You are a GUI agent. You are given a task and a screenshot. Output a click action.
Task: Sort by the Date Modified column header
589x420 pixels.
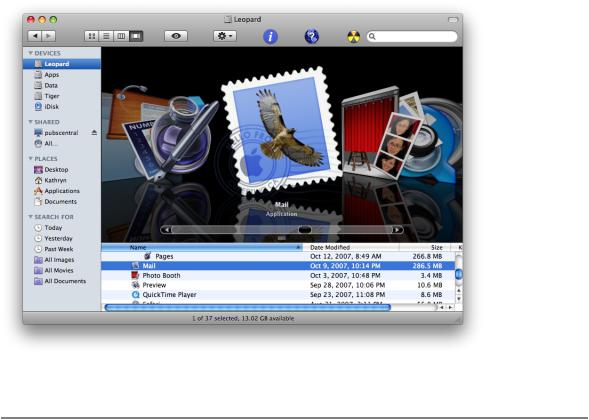tap(350, 248)
